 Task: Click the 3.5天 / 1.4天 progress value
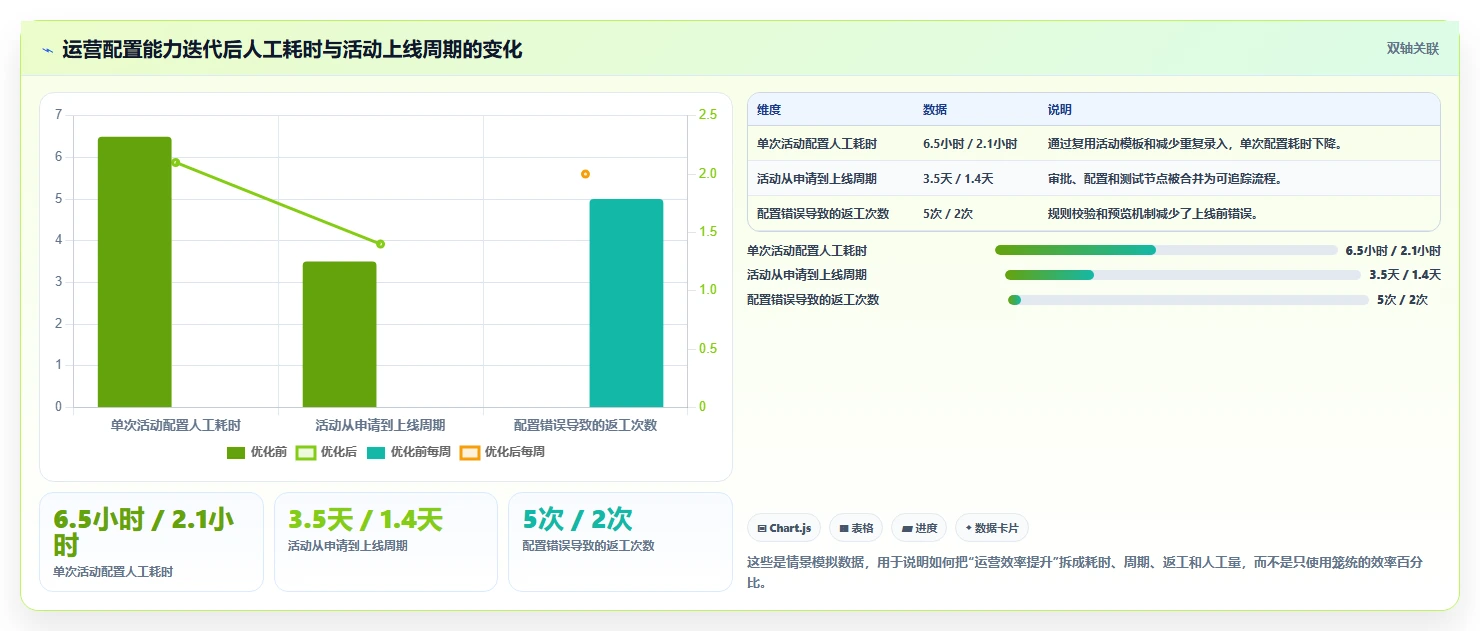[1405, 275]
